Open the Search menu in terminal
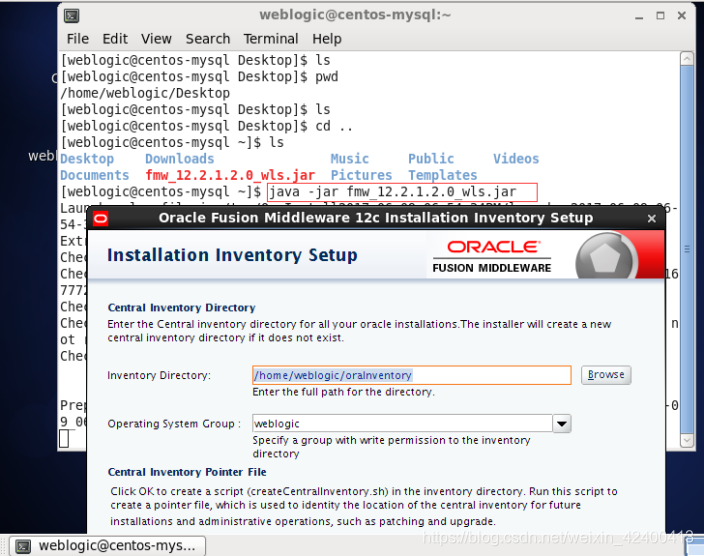 pos(208,39)
